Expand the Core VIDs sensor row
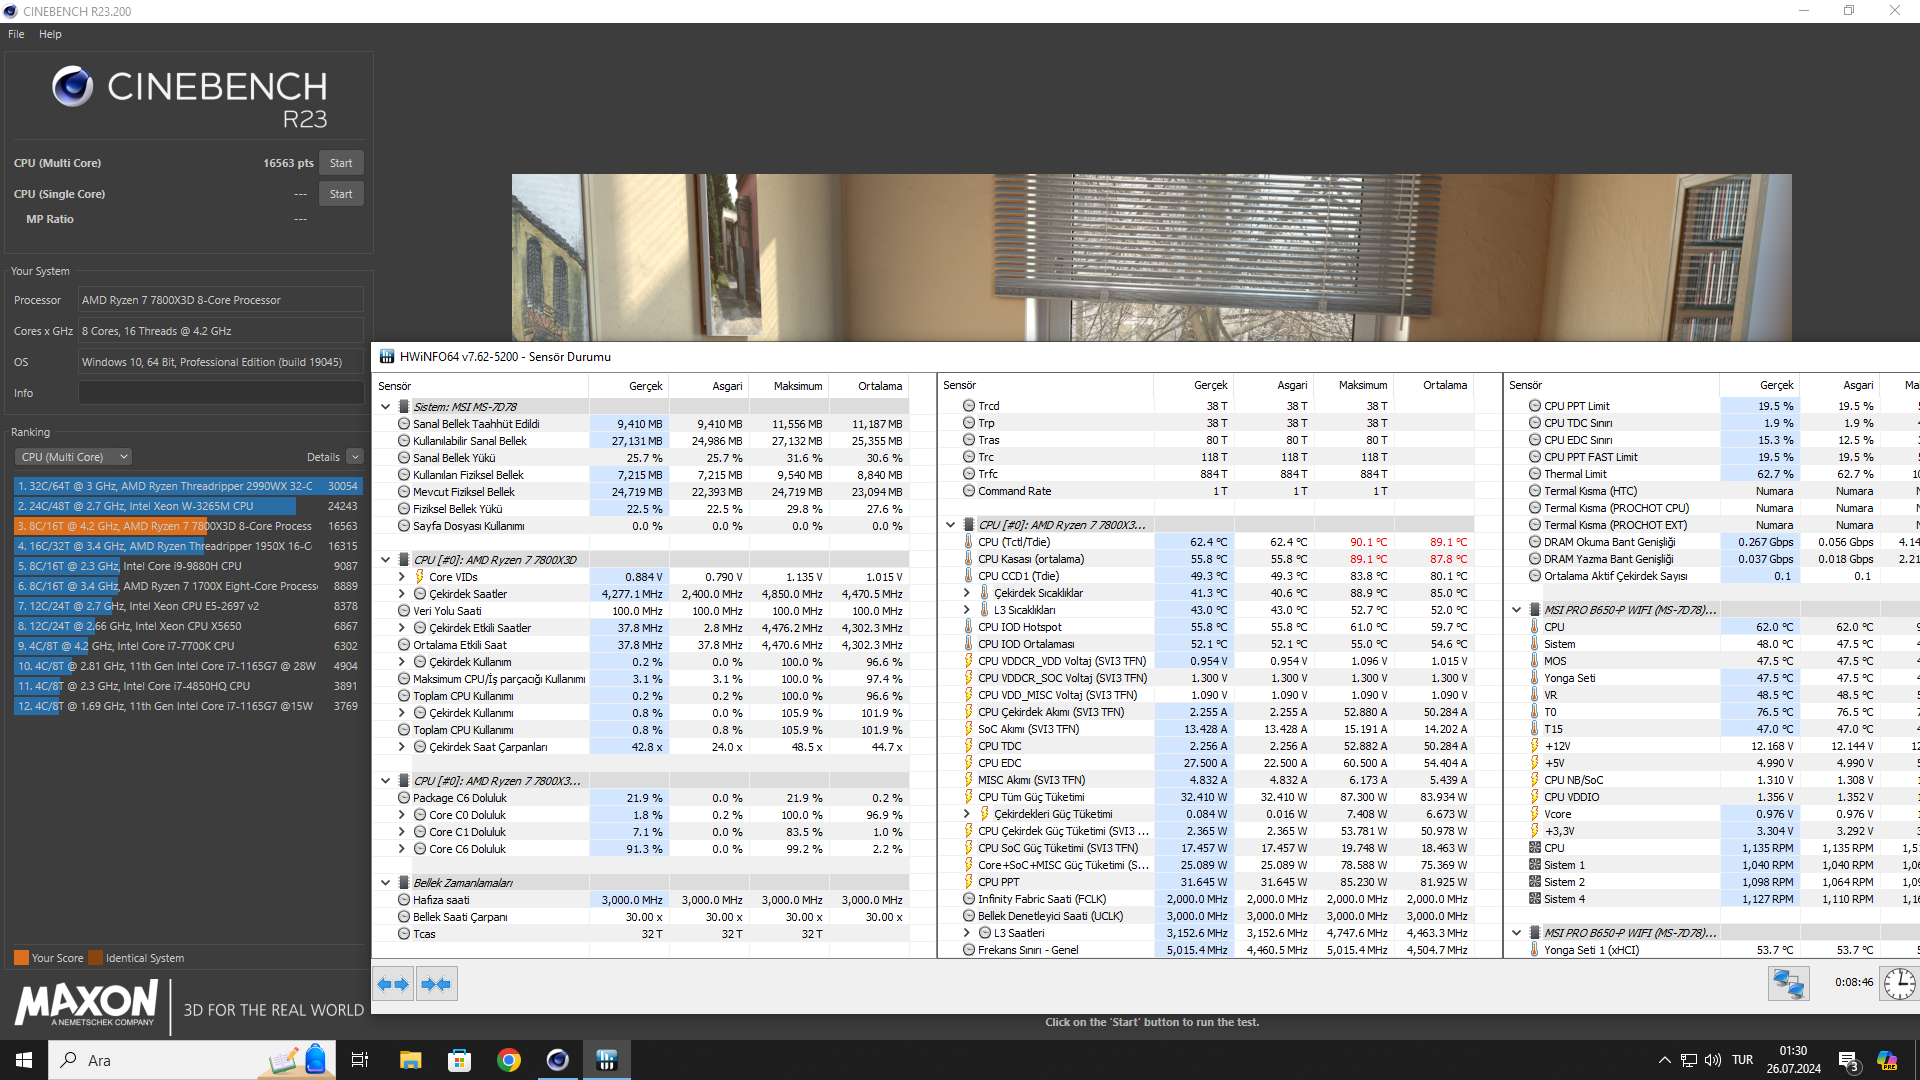This screenshot has height=1080, width=1920. (401, 577)
